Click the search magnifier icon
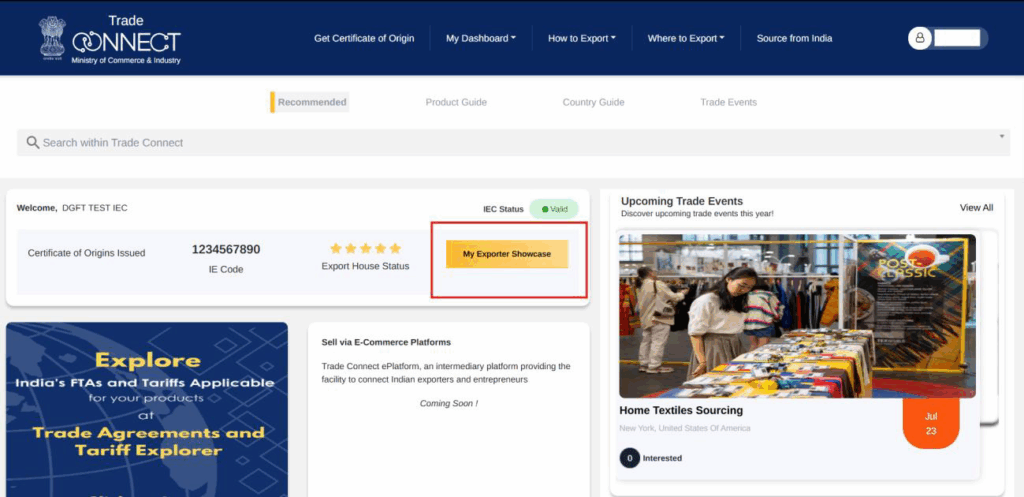The image size is (1024, 497). click(32, 143)
